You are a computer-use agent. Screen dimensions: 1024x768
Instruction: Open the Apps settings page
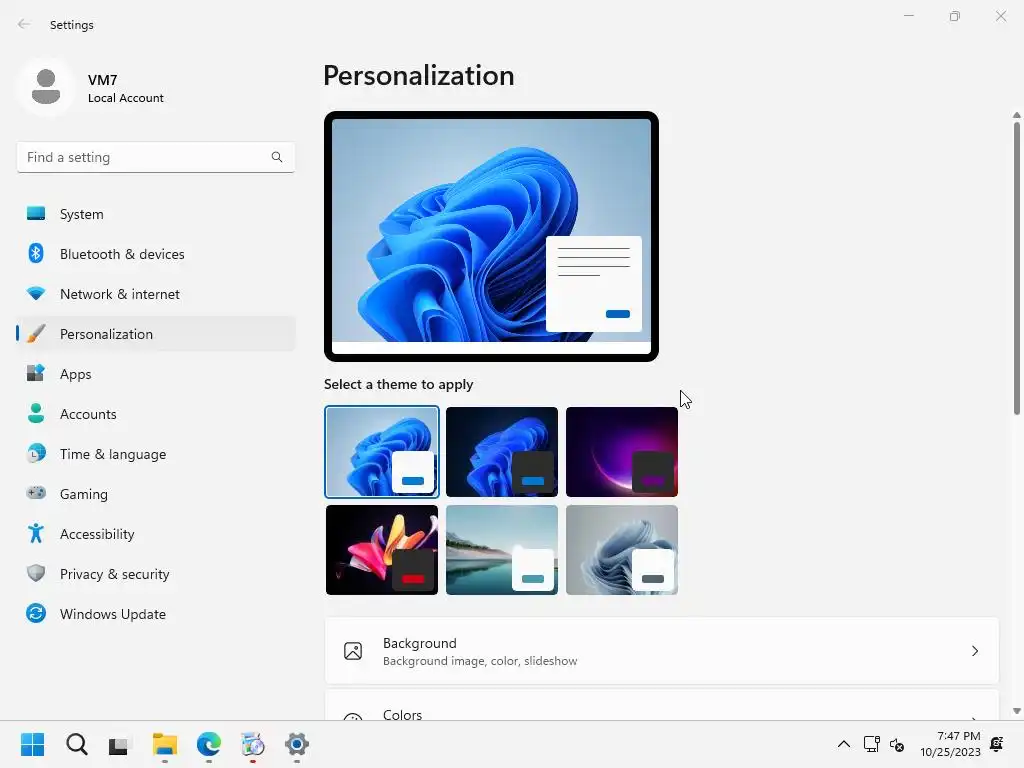pos(155,374)
